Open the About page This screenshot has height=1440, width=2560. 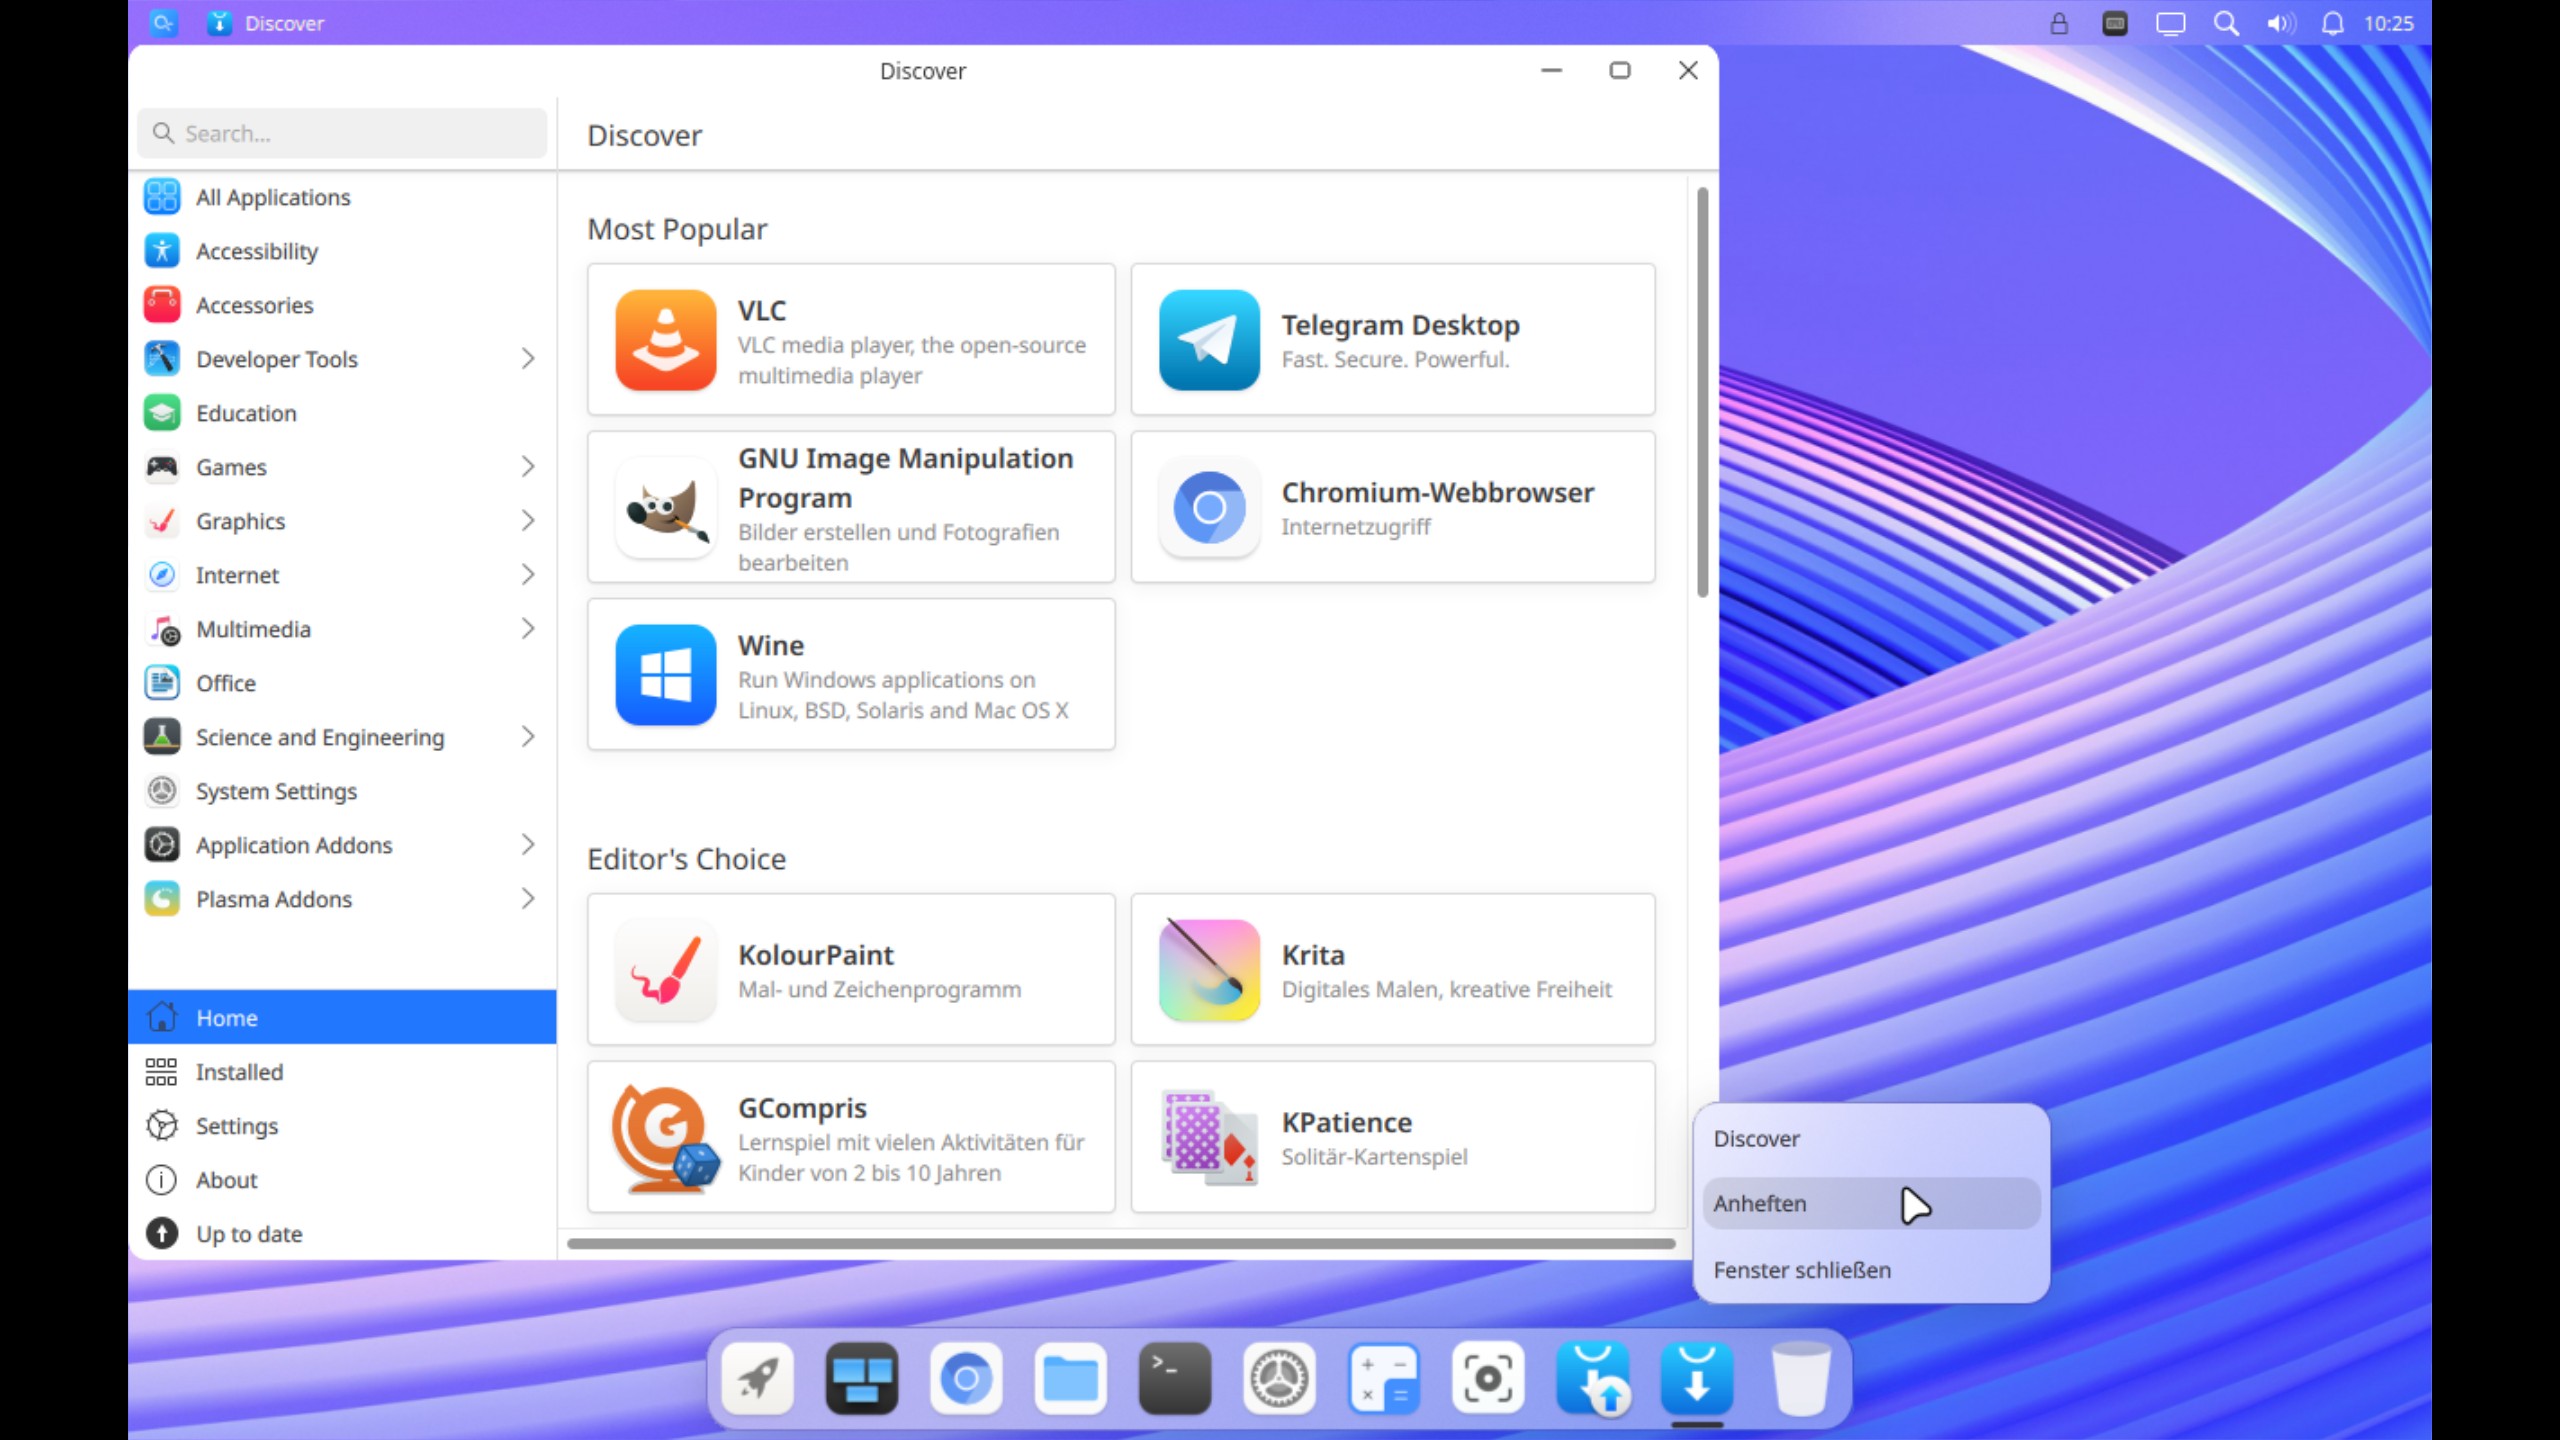click(342, 1180)
